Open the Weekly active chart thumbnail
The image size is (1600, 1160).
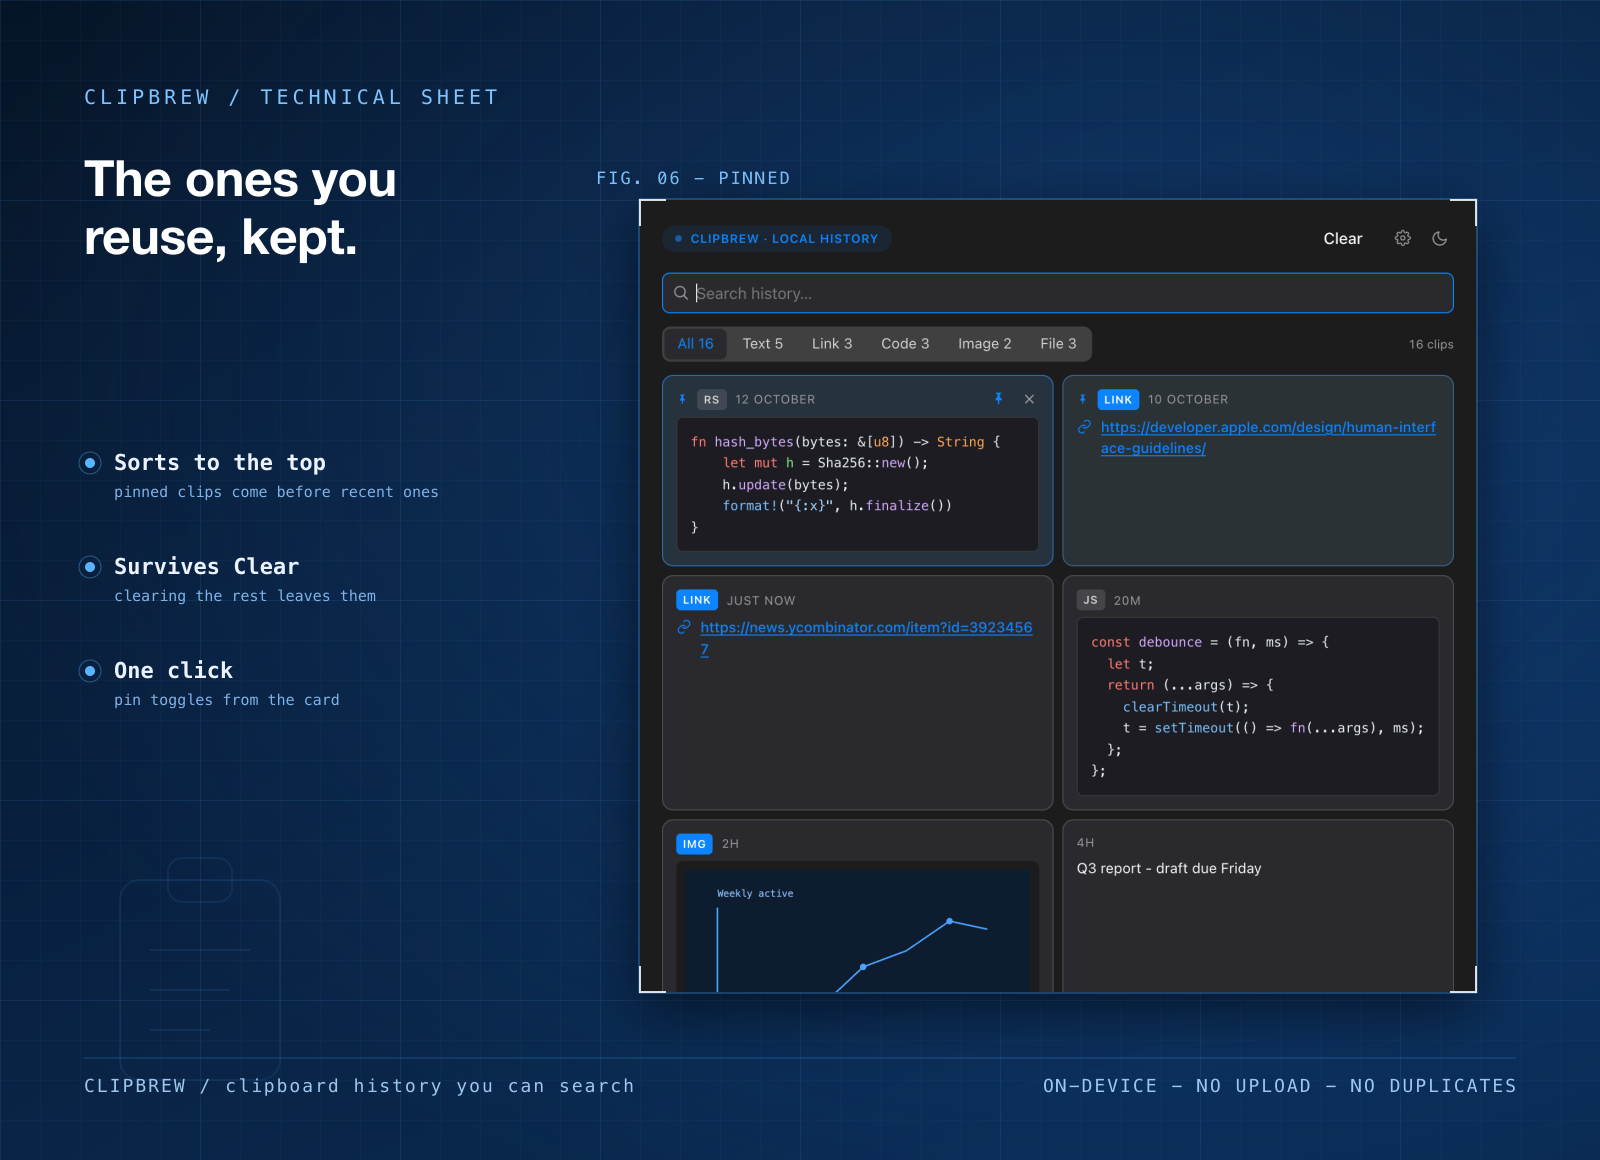[x=858, y=927]
